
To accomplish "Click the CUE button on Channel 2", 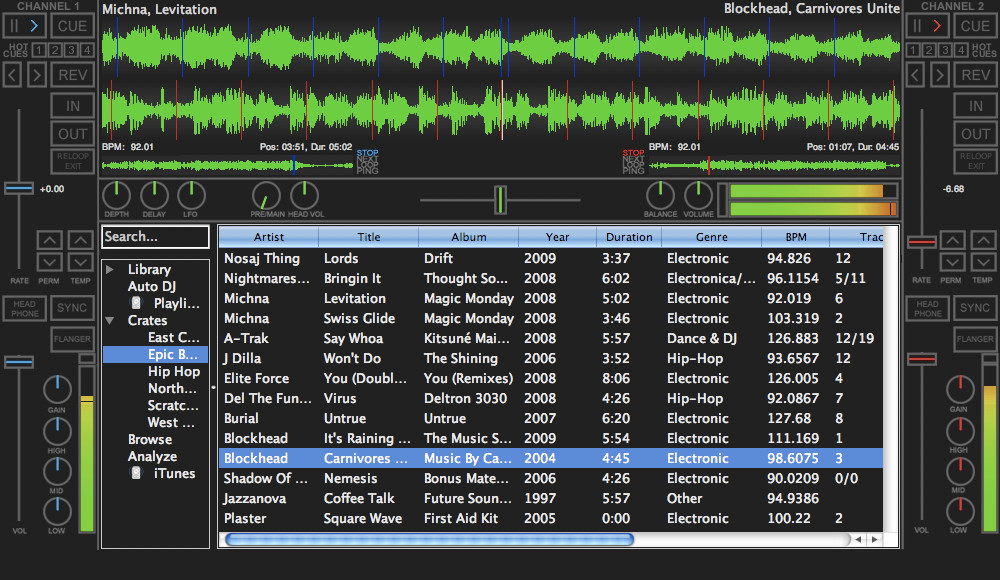I will (972, 26).
